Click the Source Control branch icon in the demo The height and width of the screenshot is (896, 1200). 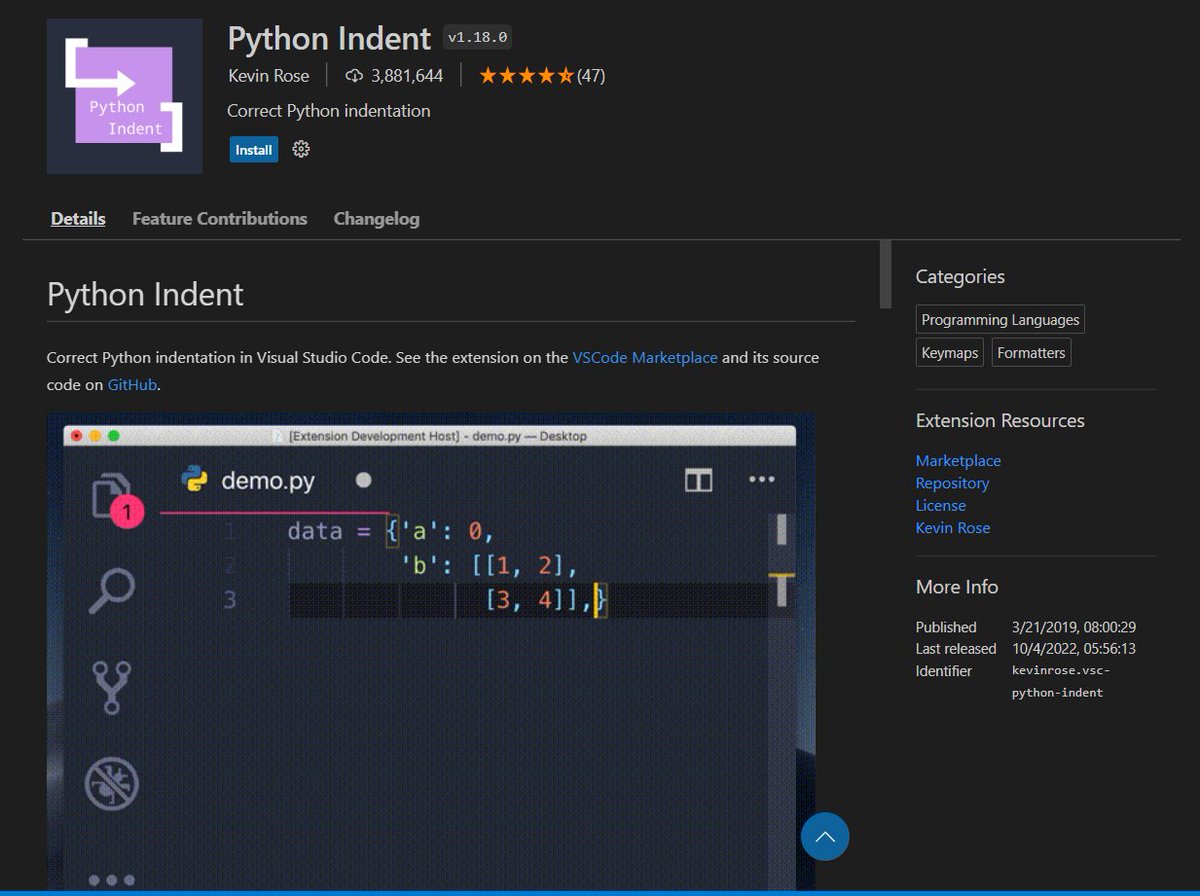(110, 687)
